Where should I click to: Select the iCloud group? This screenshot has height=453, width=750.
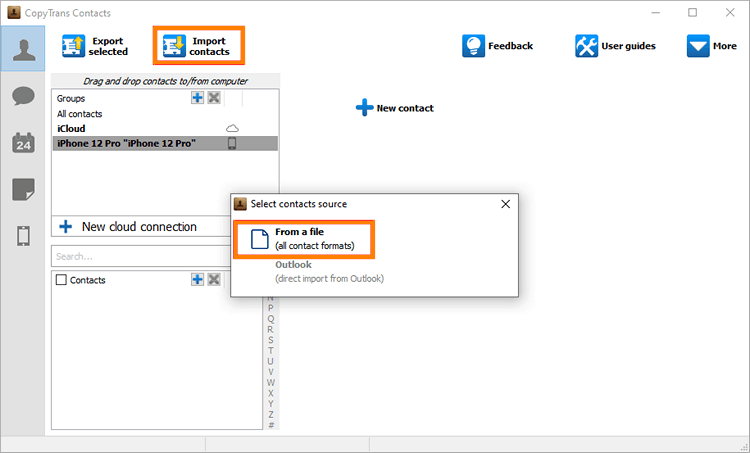pyautogui.click(x=72, y=129)
